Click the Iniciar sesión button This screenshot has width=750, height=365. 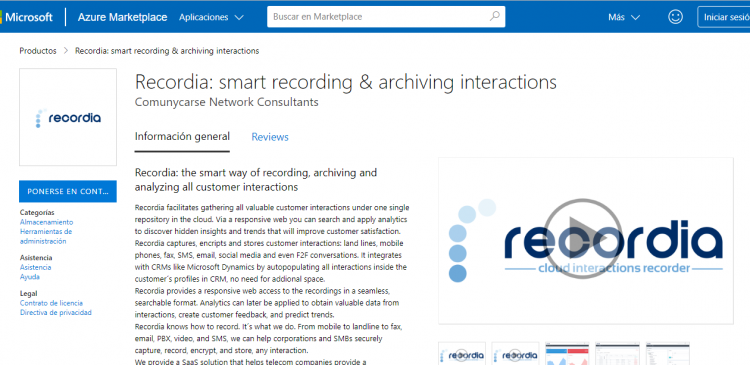(724, 17)
